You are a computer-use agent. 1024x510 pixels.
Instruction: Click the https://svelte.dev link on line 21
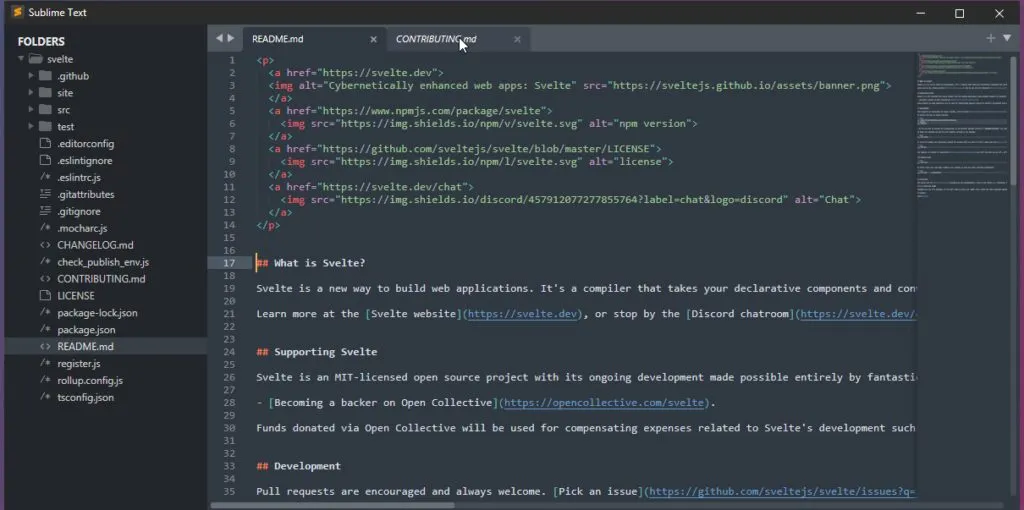[523, 314]
